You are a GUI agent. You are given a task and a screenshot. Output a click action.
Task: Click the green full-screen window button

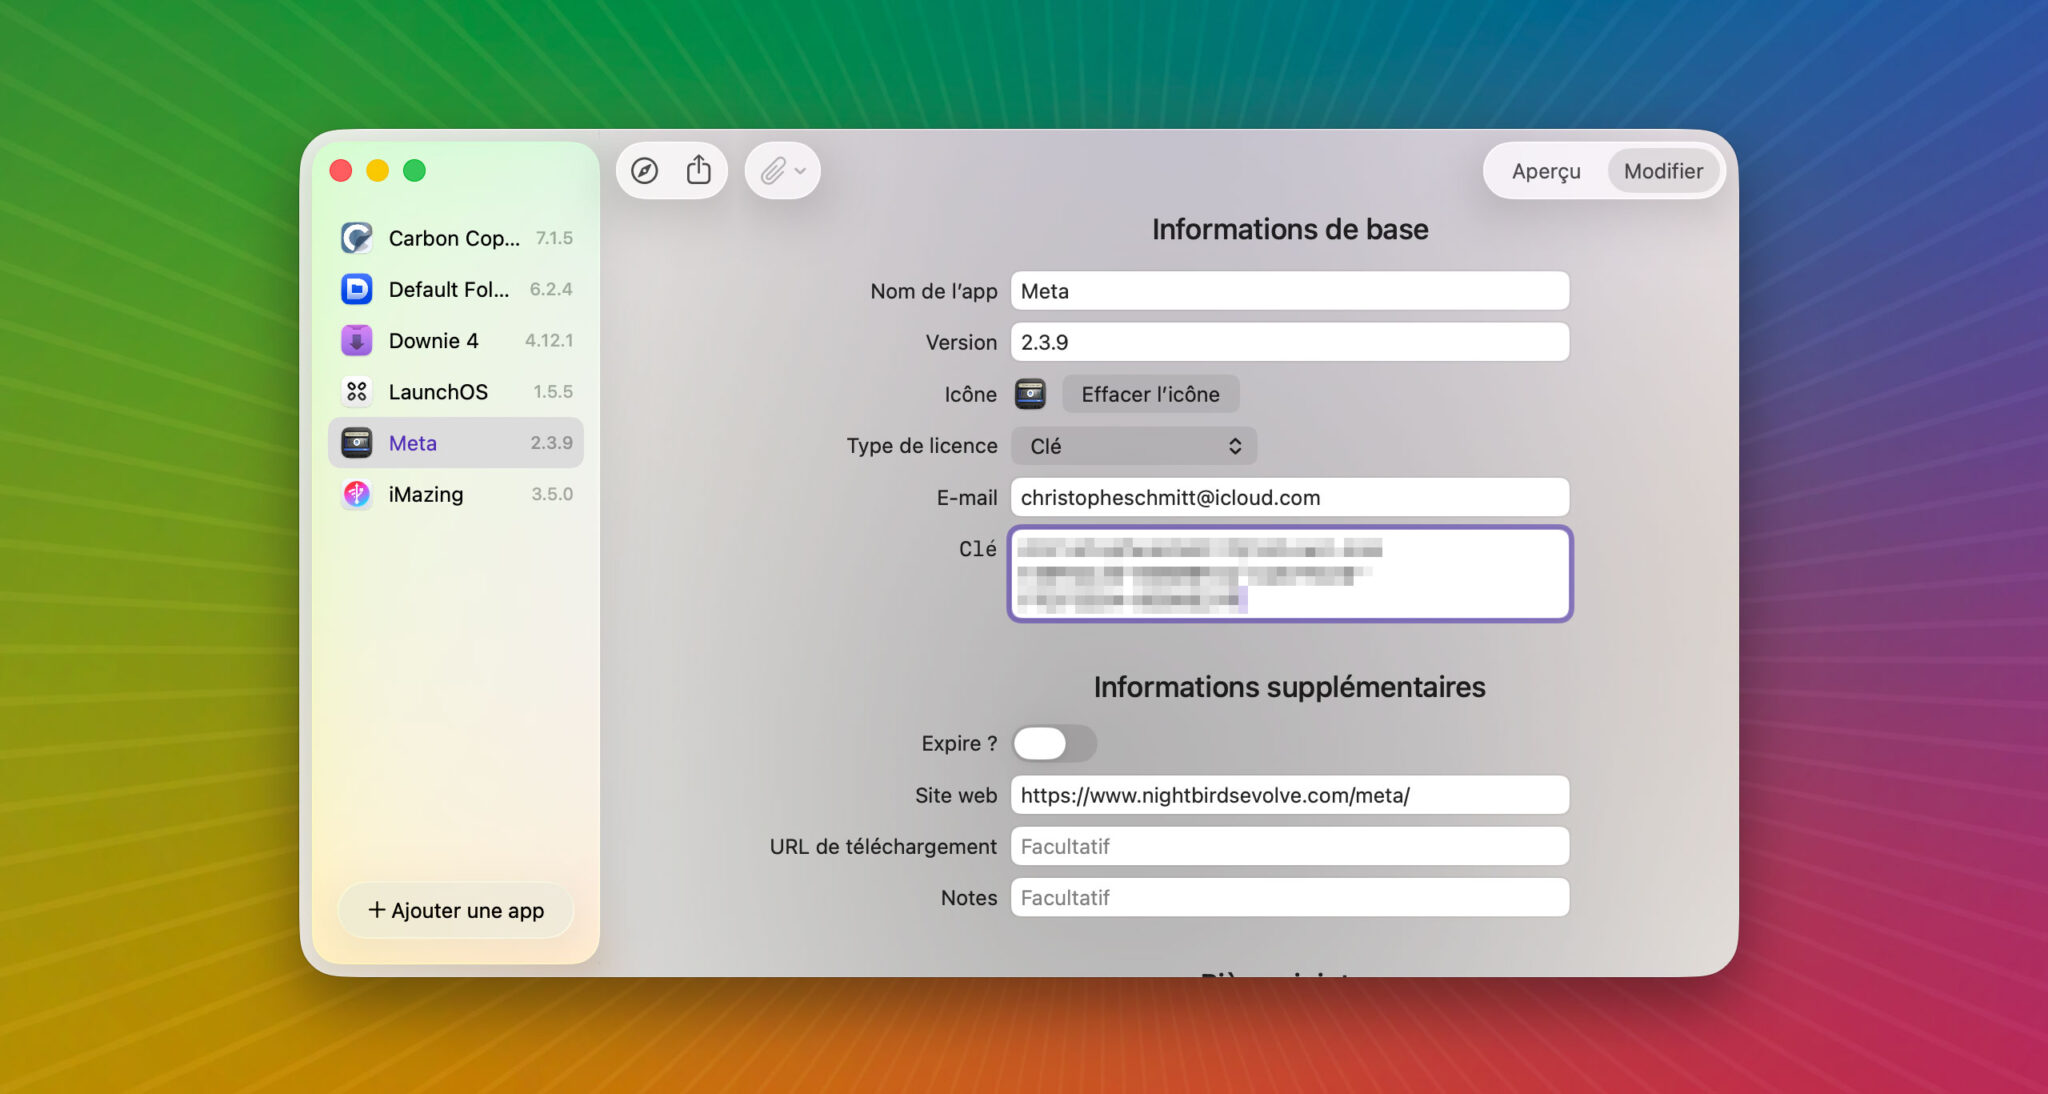tap(414, 171)
